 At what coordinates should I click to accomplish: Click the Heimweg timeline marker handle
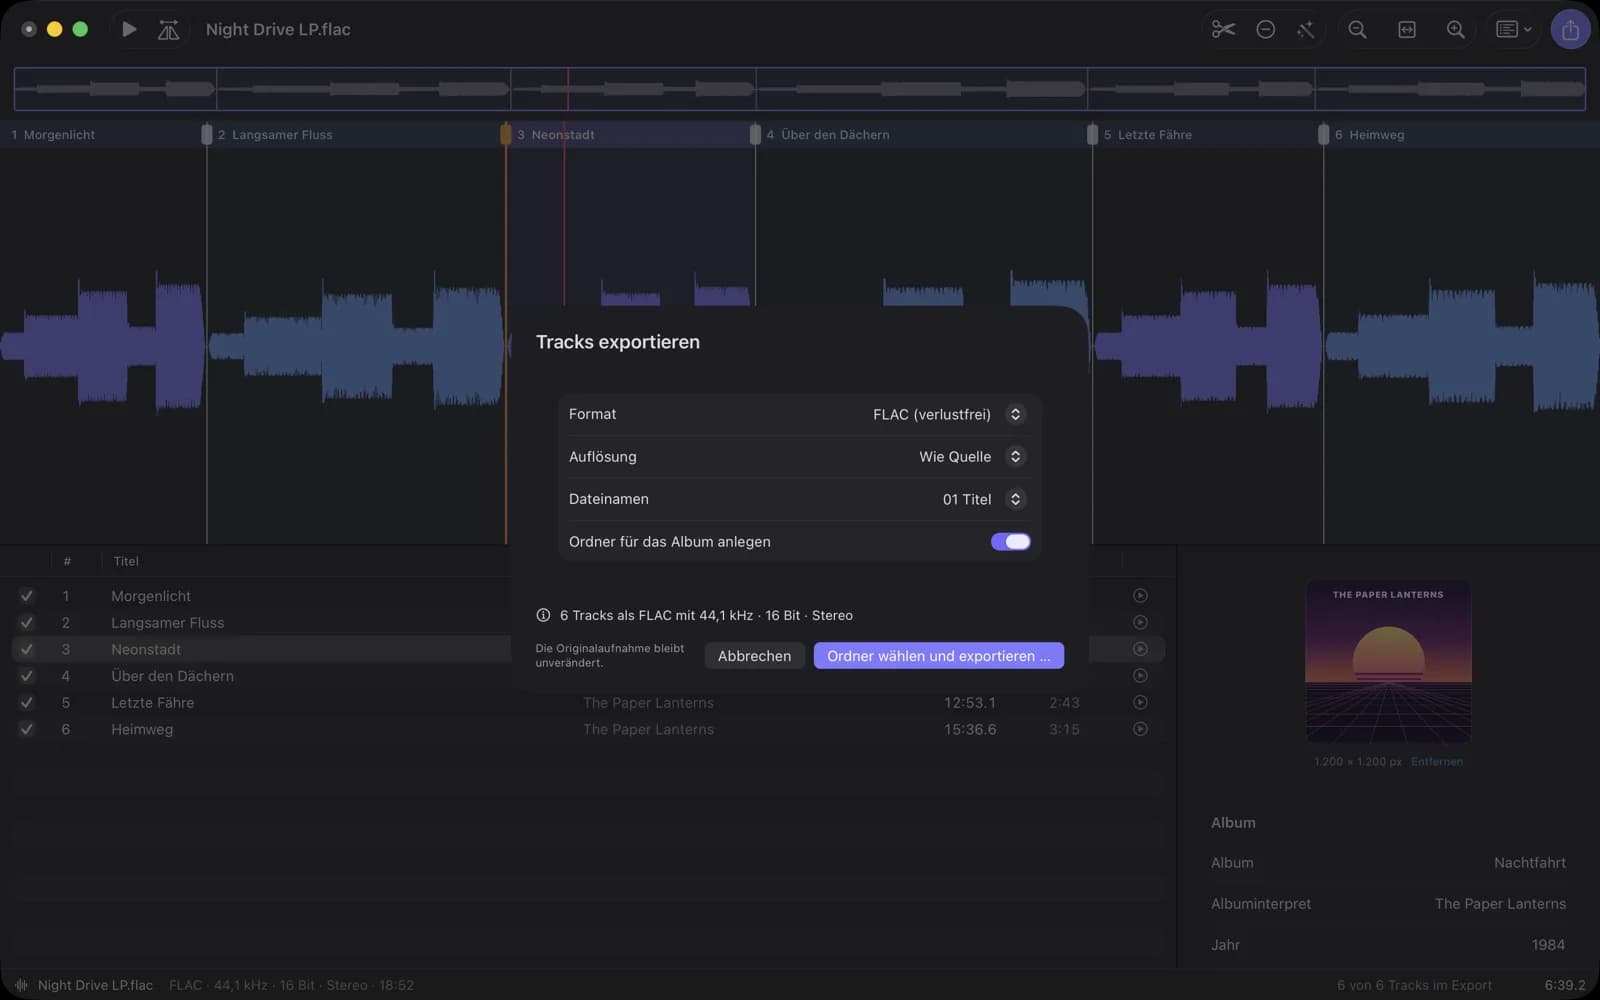(x=1323, y=134)
